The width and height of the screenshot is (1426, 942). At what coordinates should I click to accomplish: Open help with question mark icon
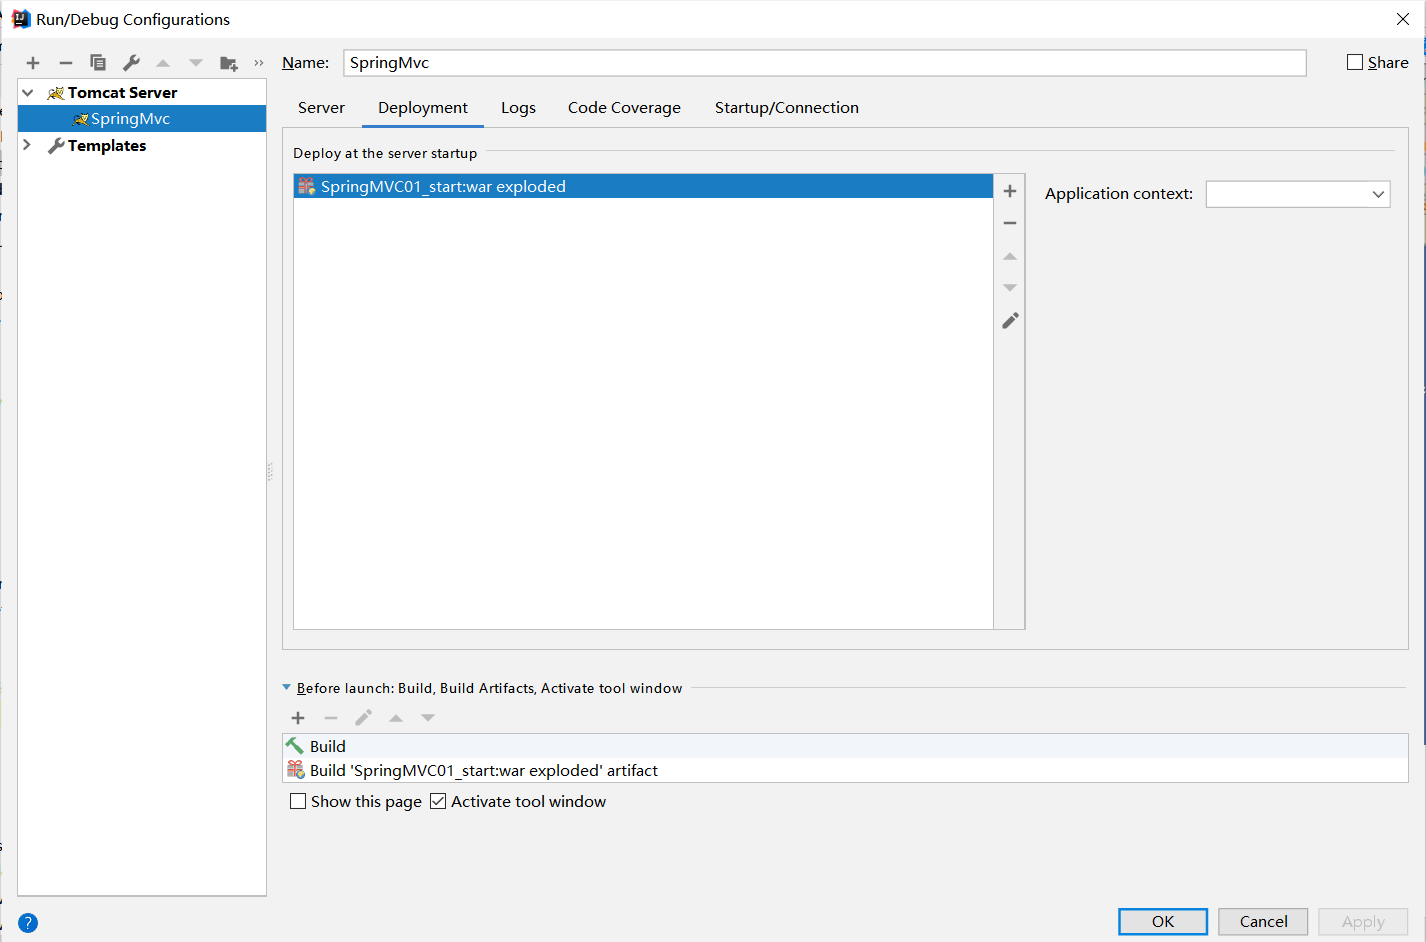pyautogui.click(x=28, y=923)
